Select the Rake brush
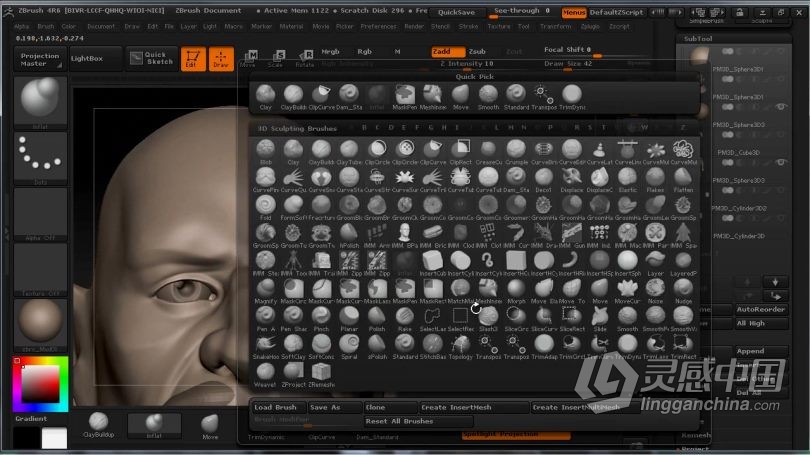This screenshot has width=810, height=455. (405, 320)
